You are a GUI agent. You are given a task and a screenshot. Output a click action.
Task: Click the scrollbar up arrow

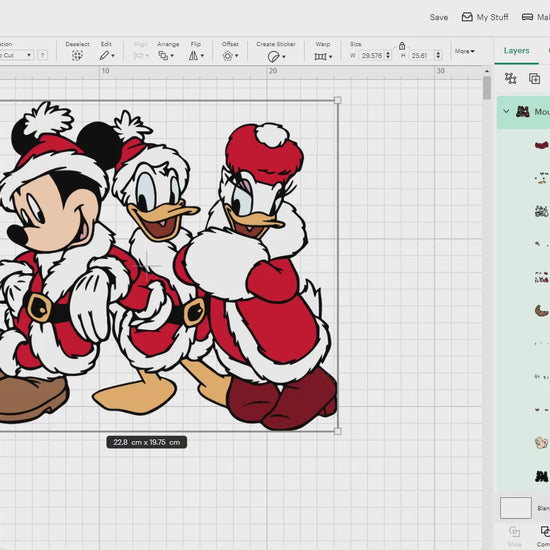click(x=487, y=71)
